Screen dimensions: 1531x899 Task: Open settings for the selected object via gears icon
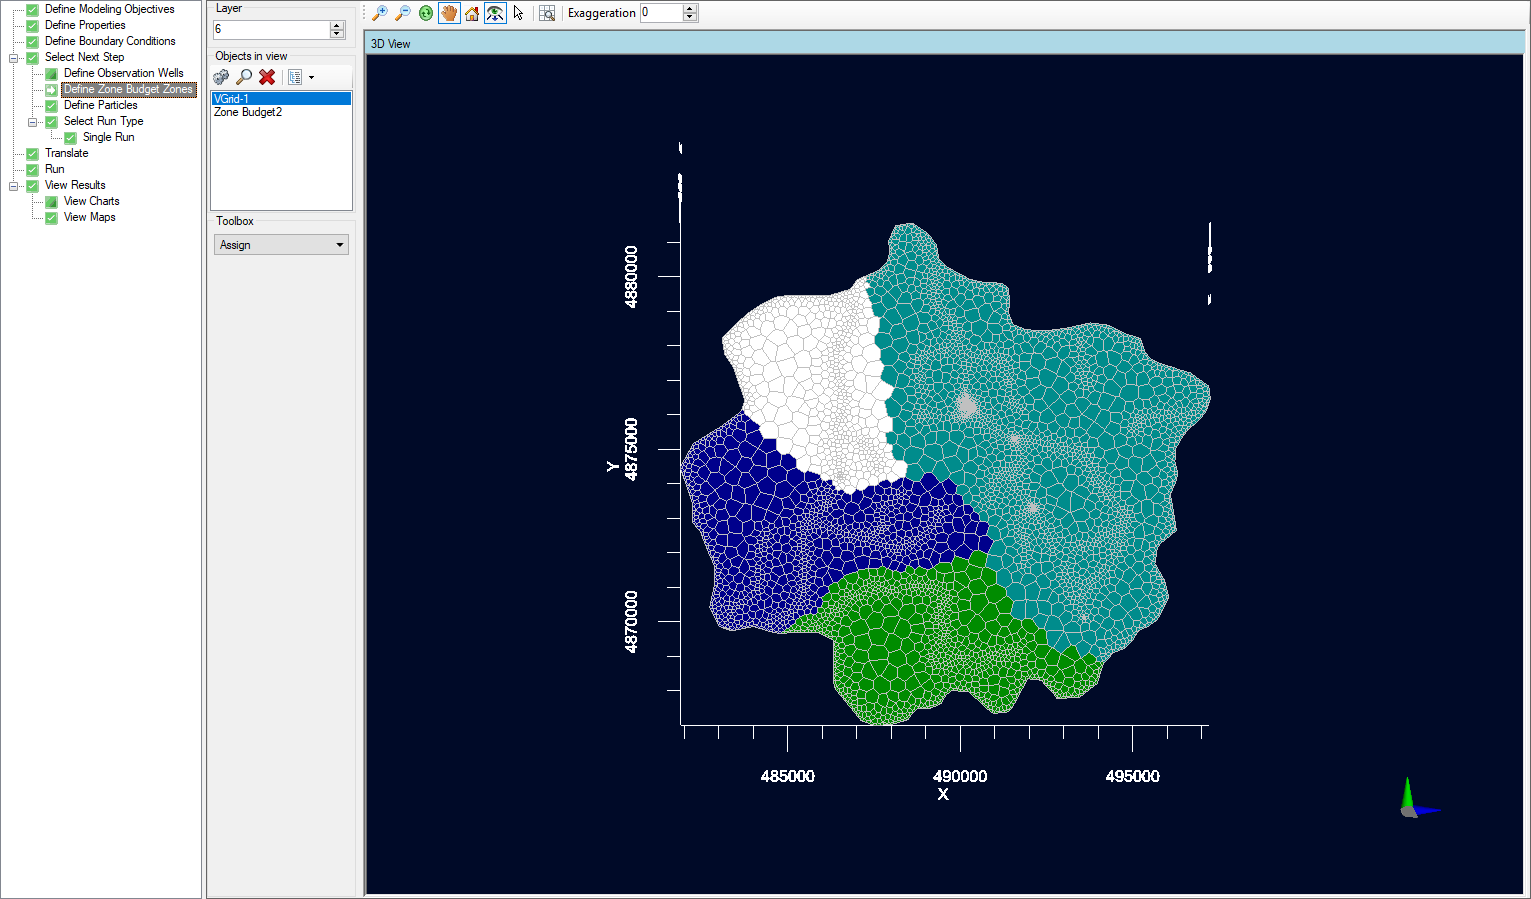point(221,77)
